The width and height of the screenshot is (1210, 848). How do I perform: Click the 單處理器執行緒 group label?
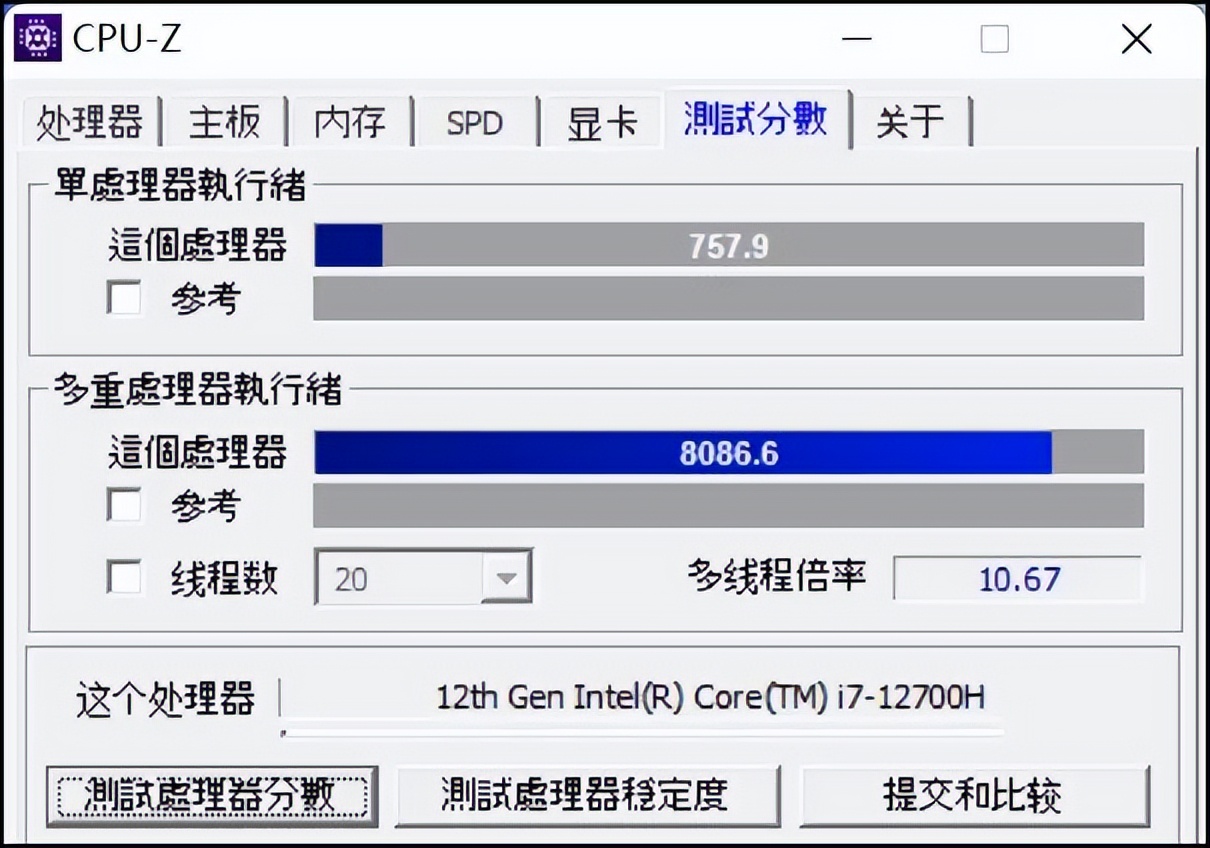(180, 186)
